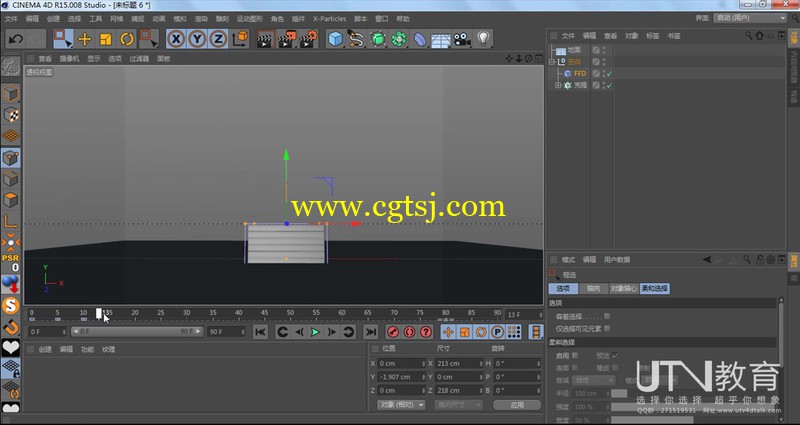This screenshot has height=425, width=800.
Task: Play the animation forward
Action: point(315,332)
